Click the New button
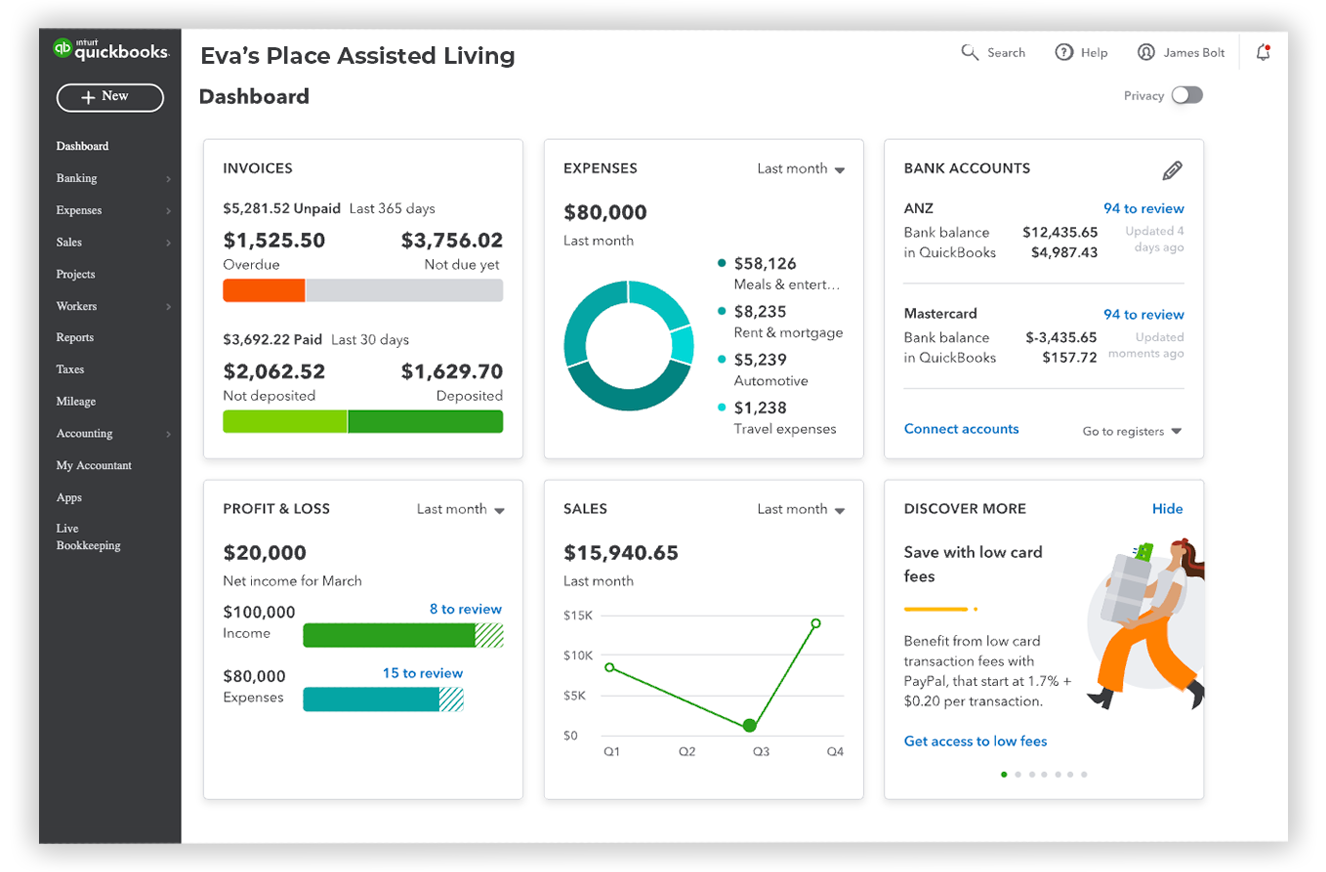Viewport: 1326px width, 872px height. click(x=109, y=97)
